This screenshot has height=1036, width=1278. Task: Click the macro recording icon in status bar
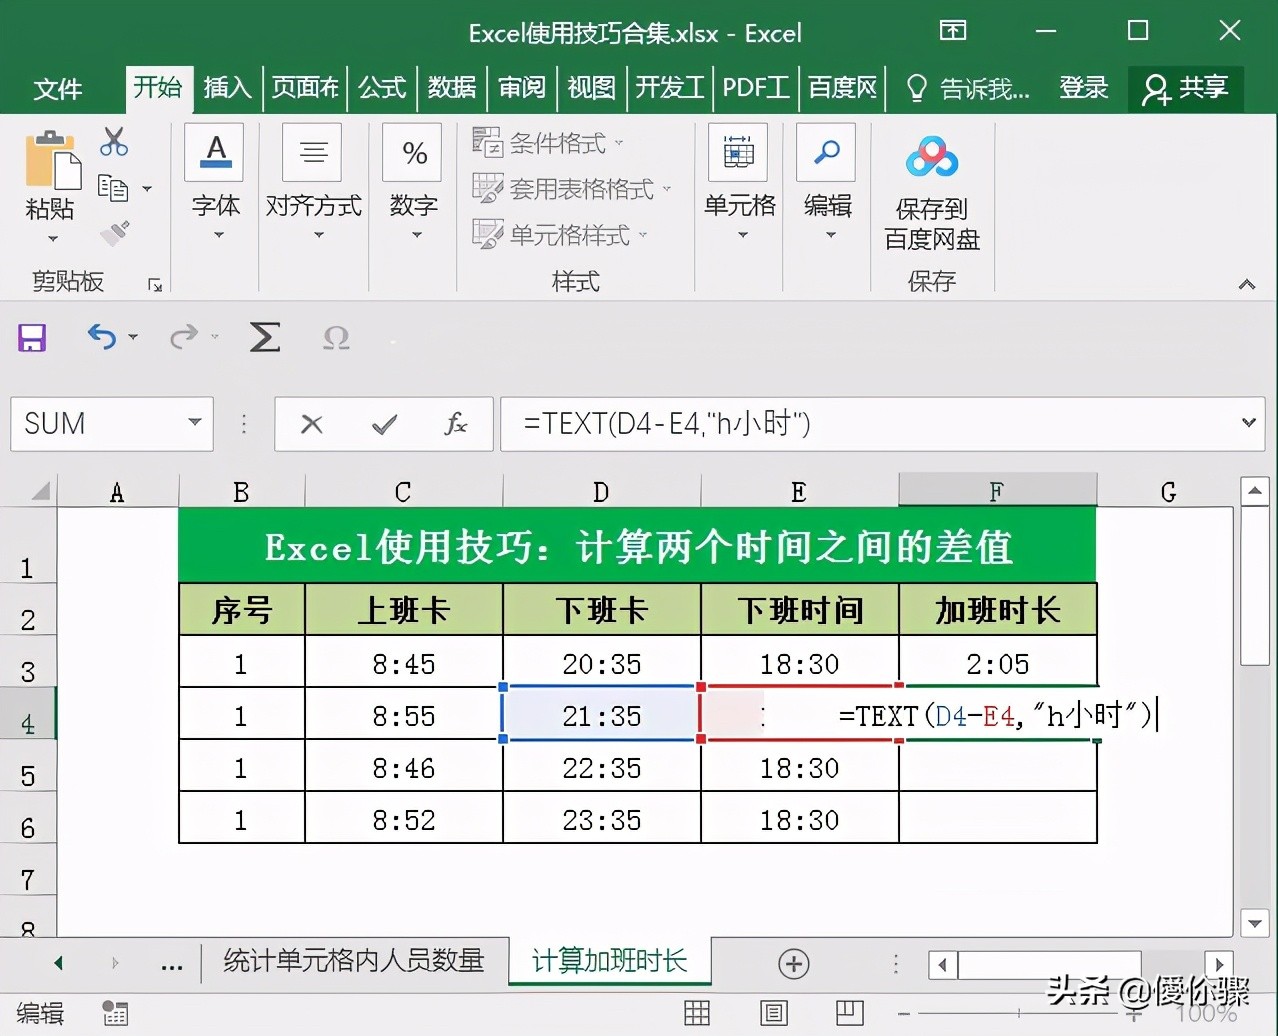[x=115, y=1013]
